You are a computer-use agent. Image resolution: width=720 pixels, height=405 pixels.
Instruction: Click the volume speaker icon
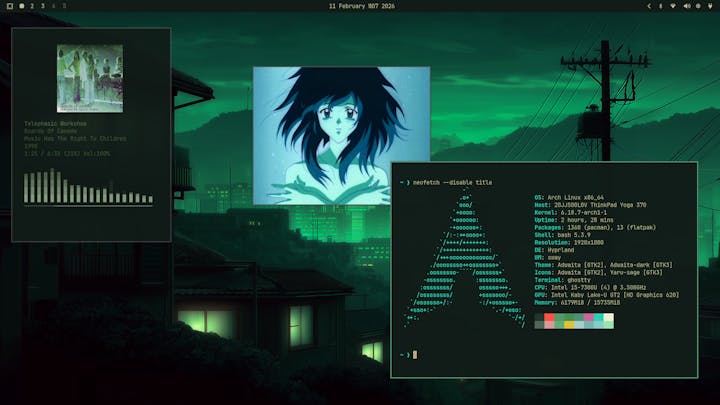pos(685,6)
